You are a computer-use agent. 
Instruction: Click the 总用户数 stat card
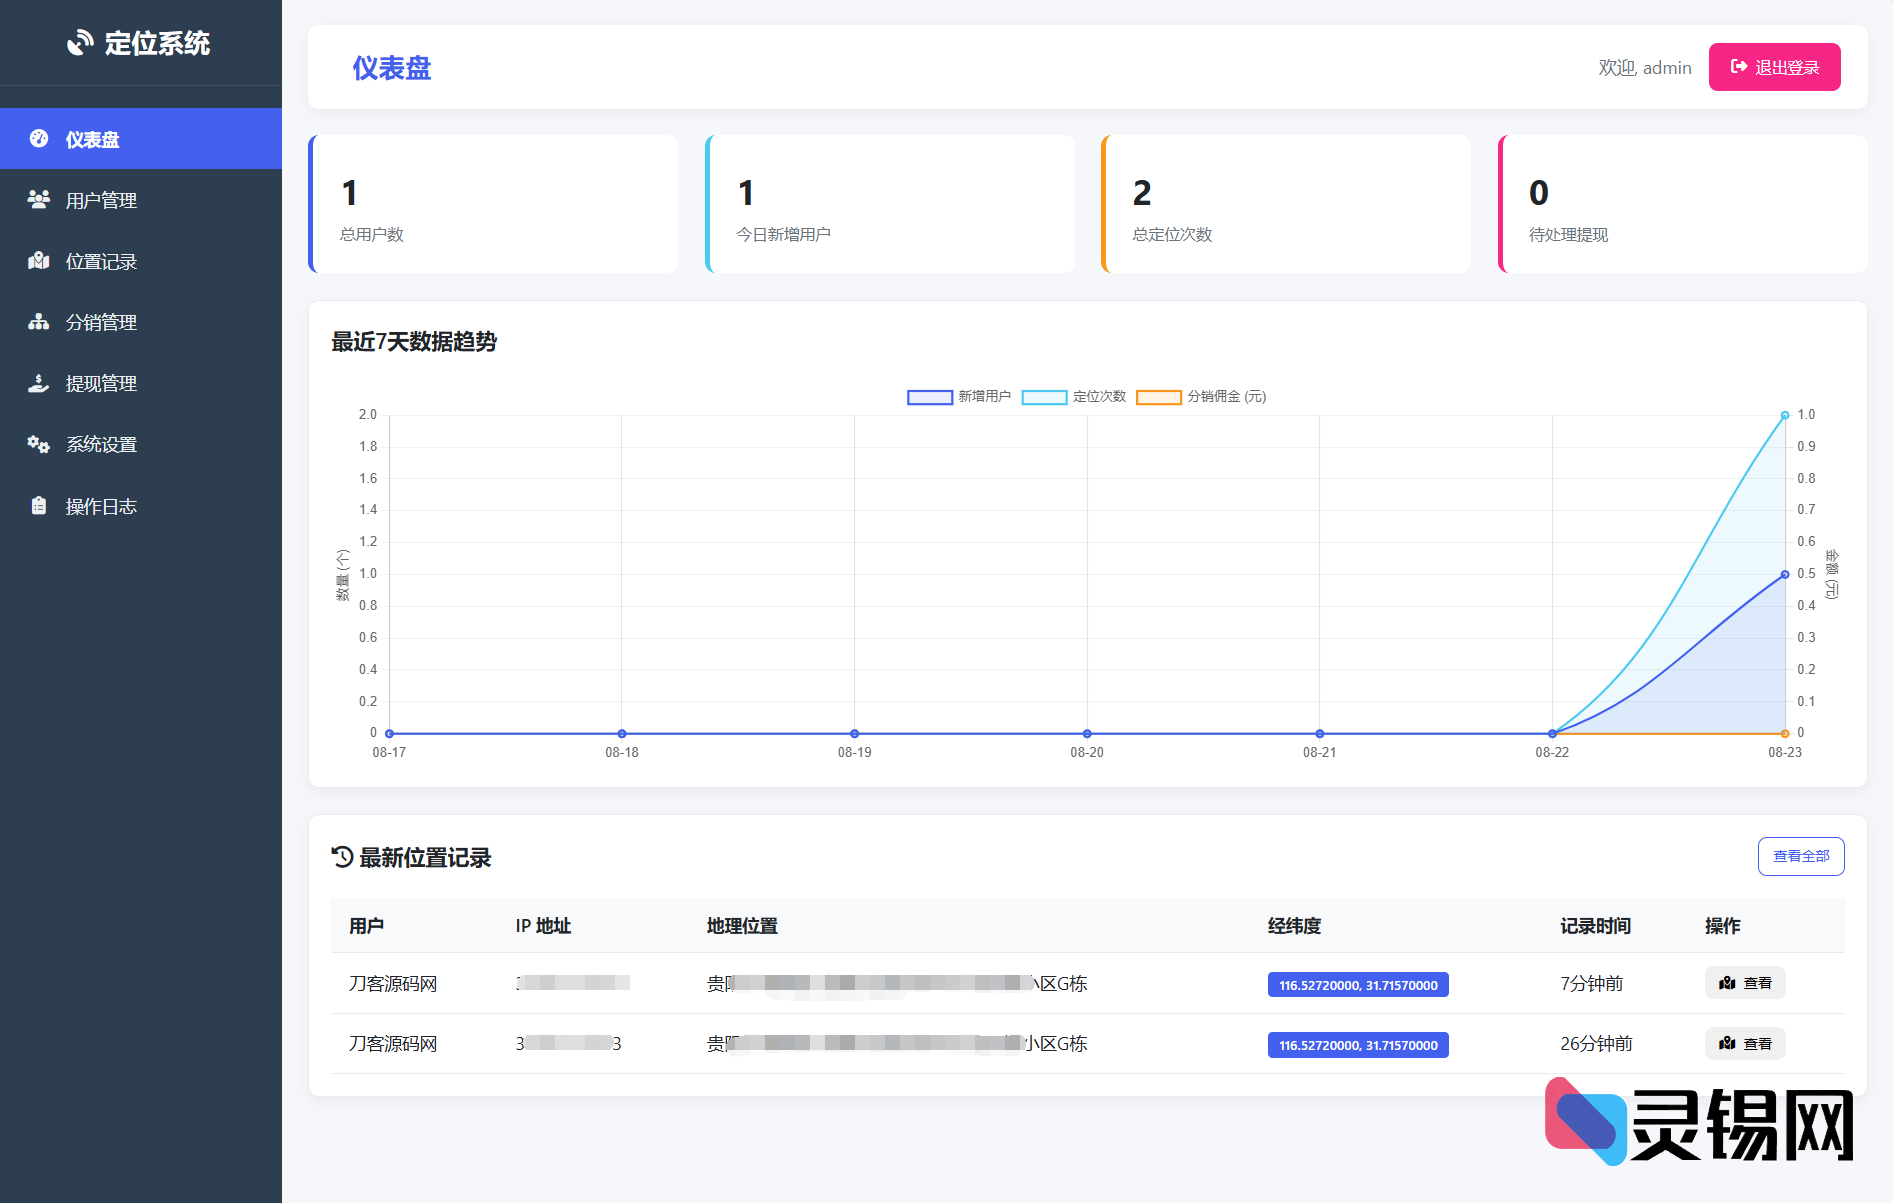coord(493,203)
